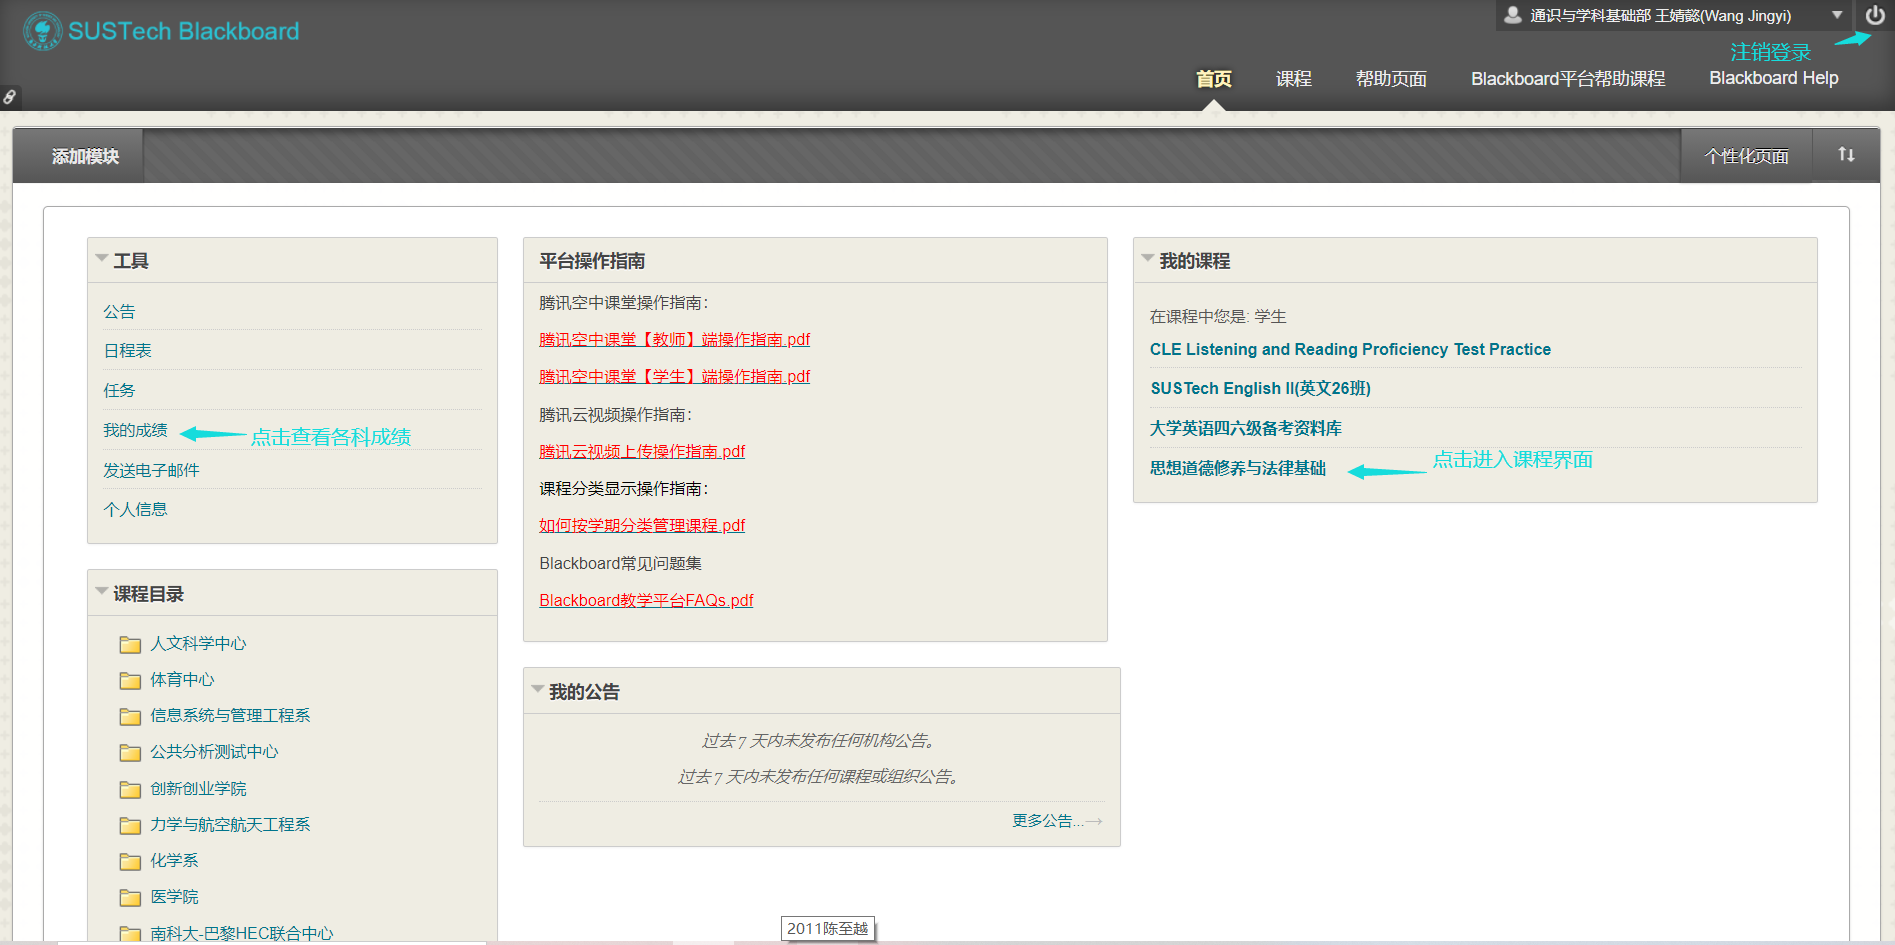Open the 人文科学中心 folder icon

(x=130, y=644)
